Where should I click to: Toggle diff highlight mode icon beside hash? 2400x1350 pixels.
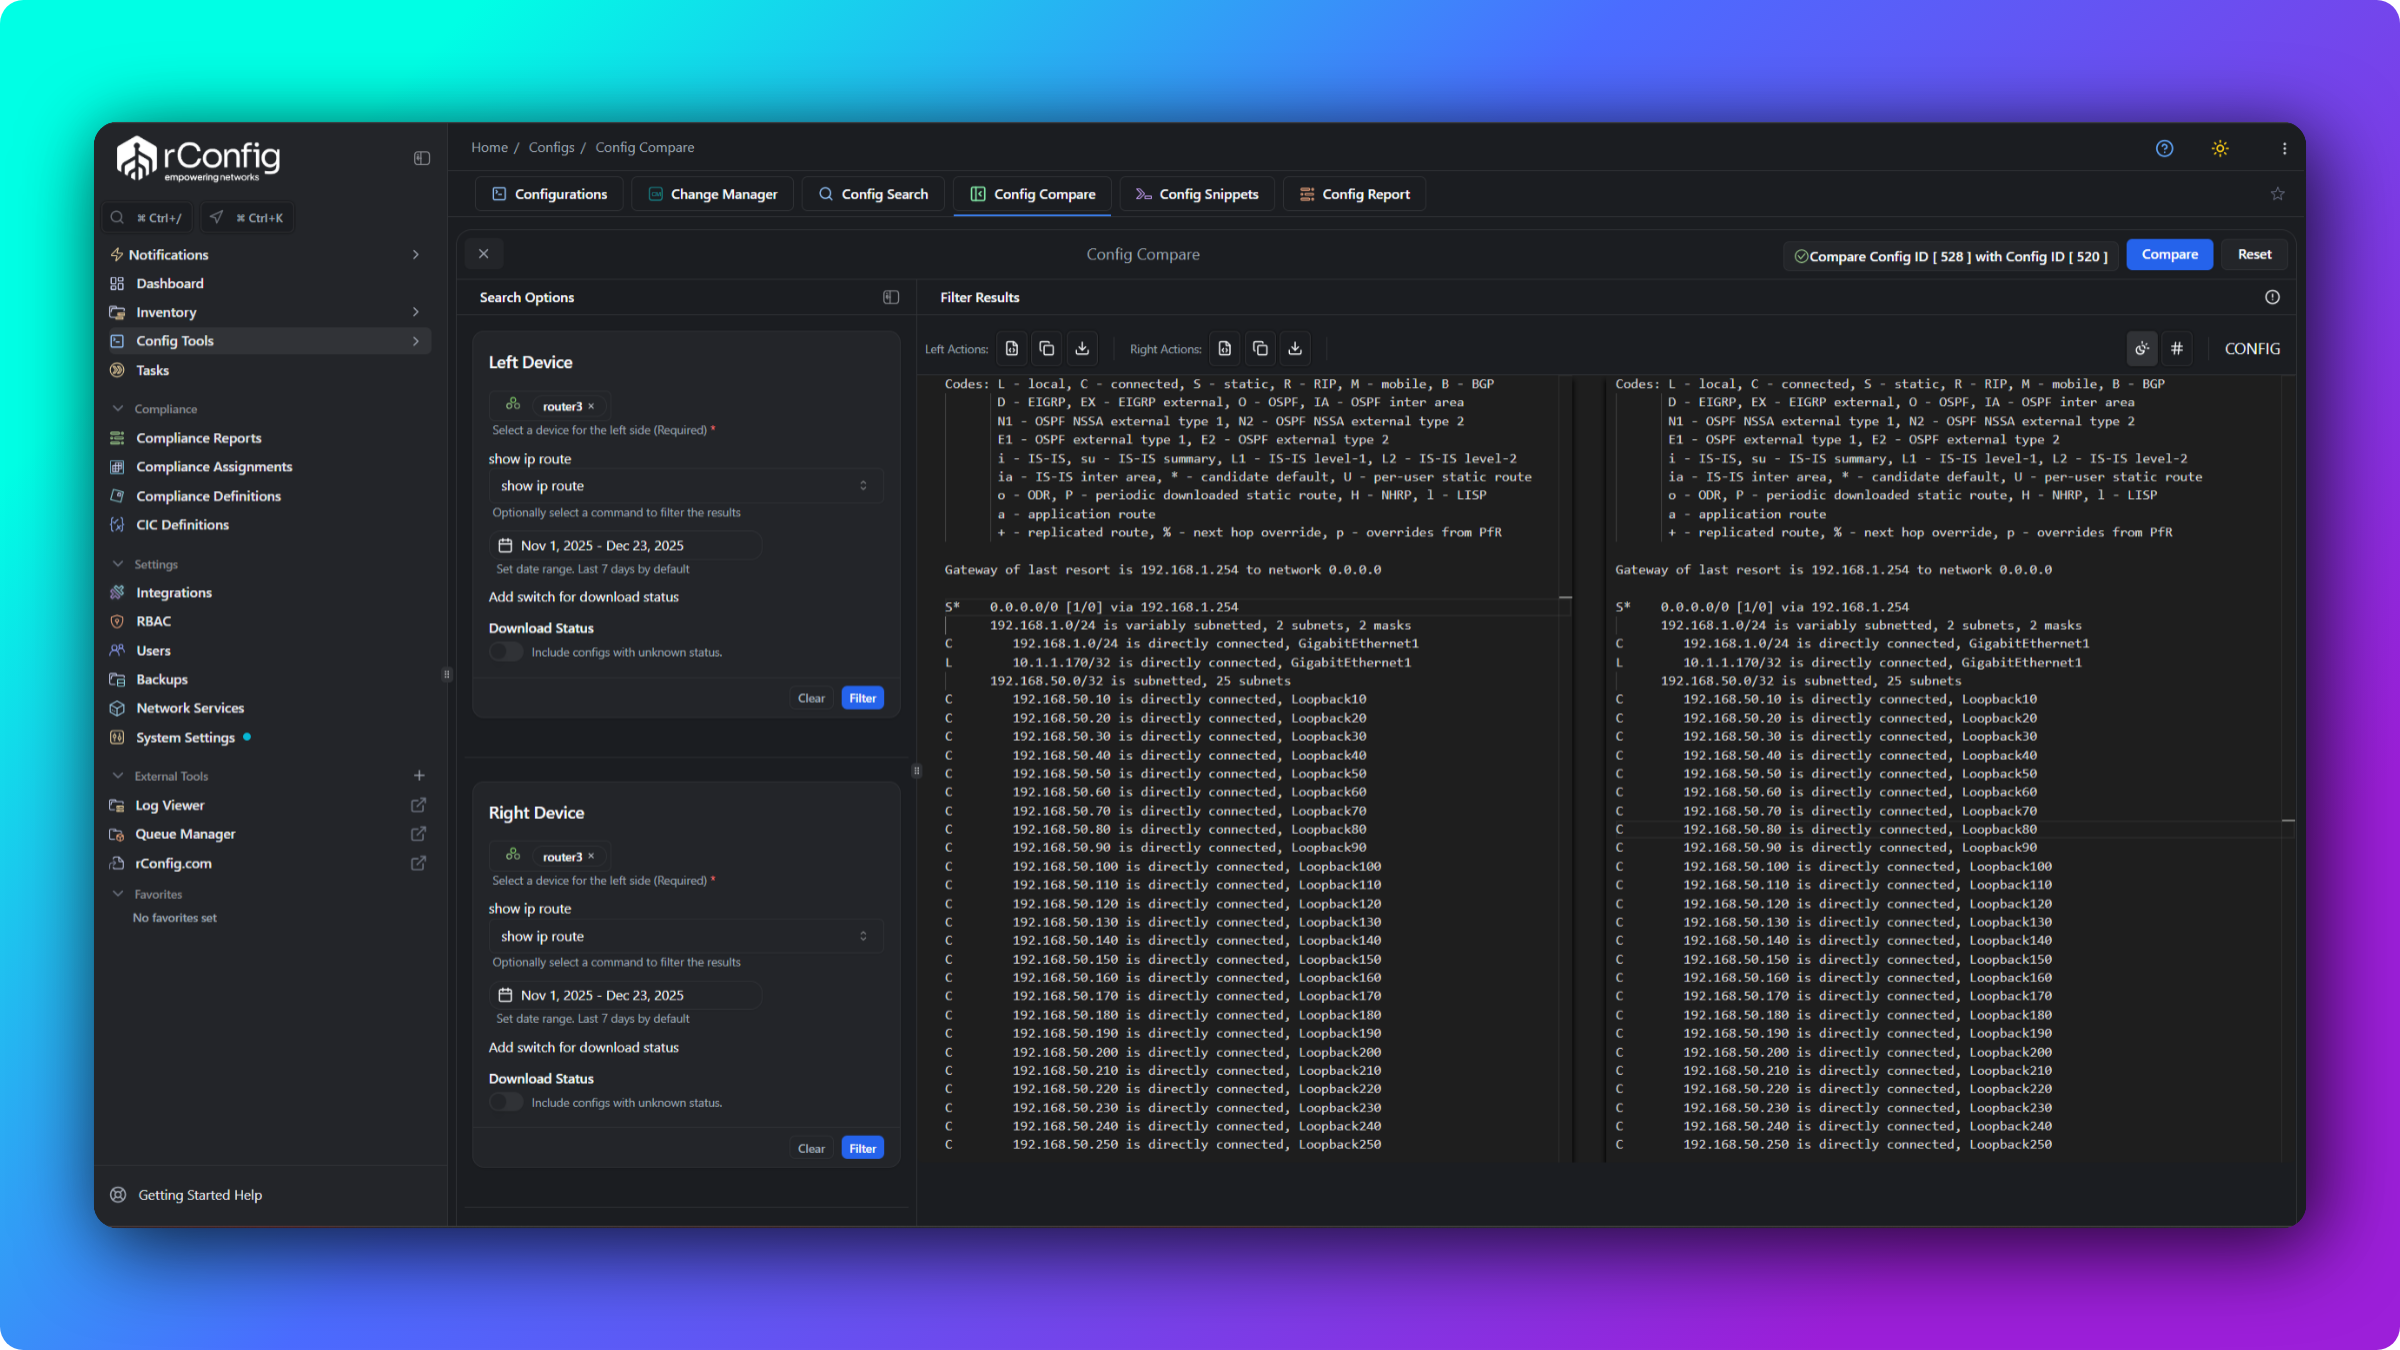(x=2142, y=348)
